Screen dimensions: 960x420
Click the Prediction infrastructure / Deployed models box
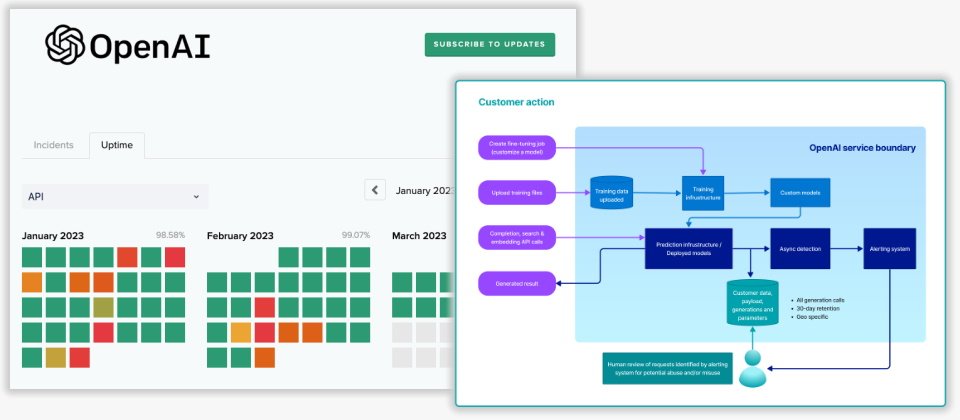click(689, 249)
